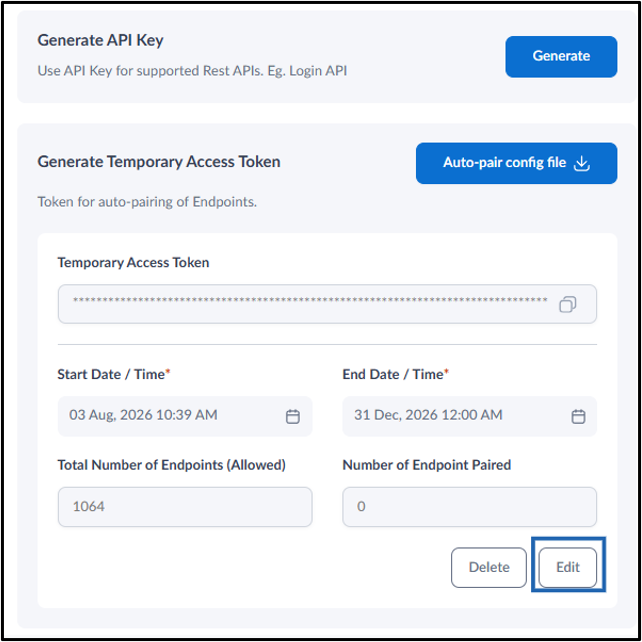Open the End Date calendar picker

578,416
